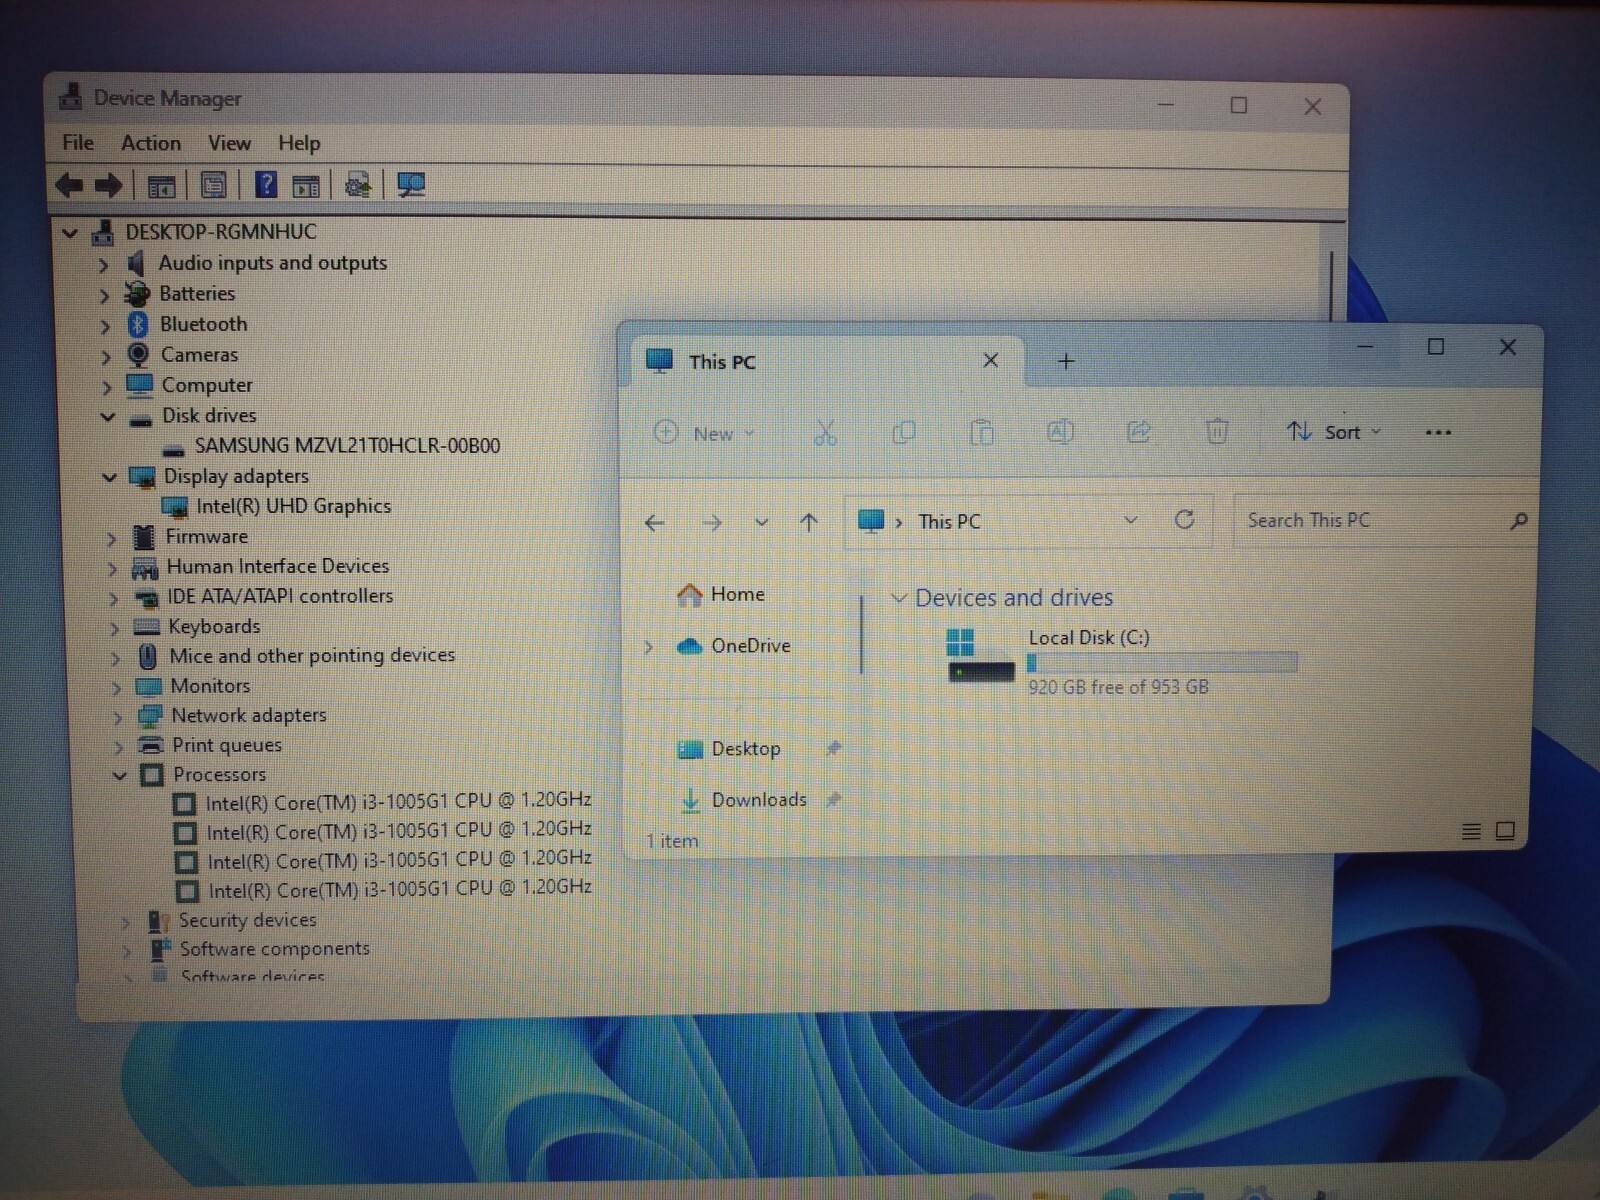1600x1200 pixels.
Task: Select Intel(R) UHD Graphics adapter
Action: tap(293, 506)
